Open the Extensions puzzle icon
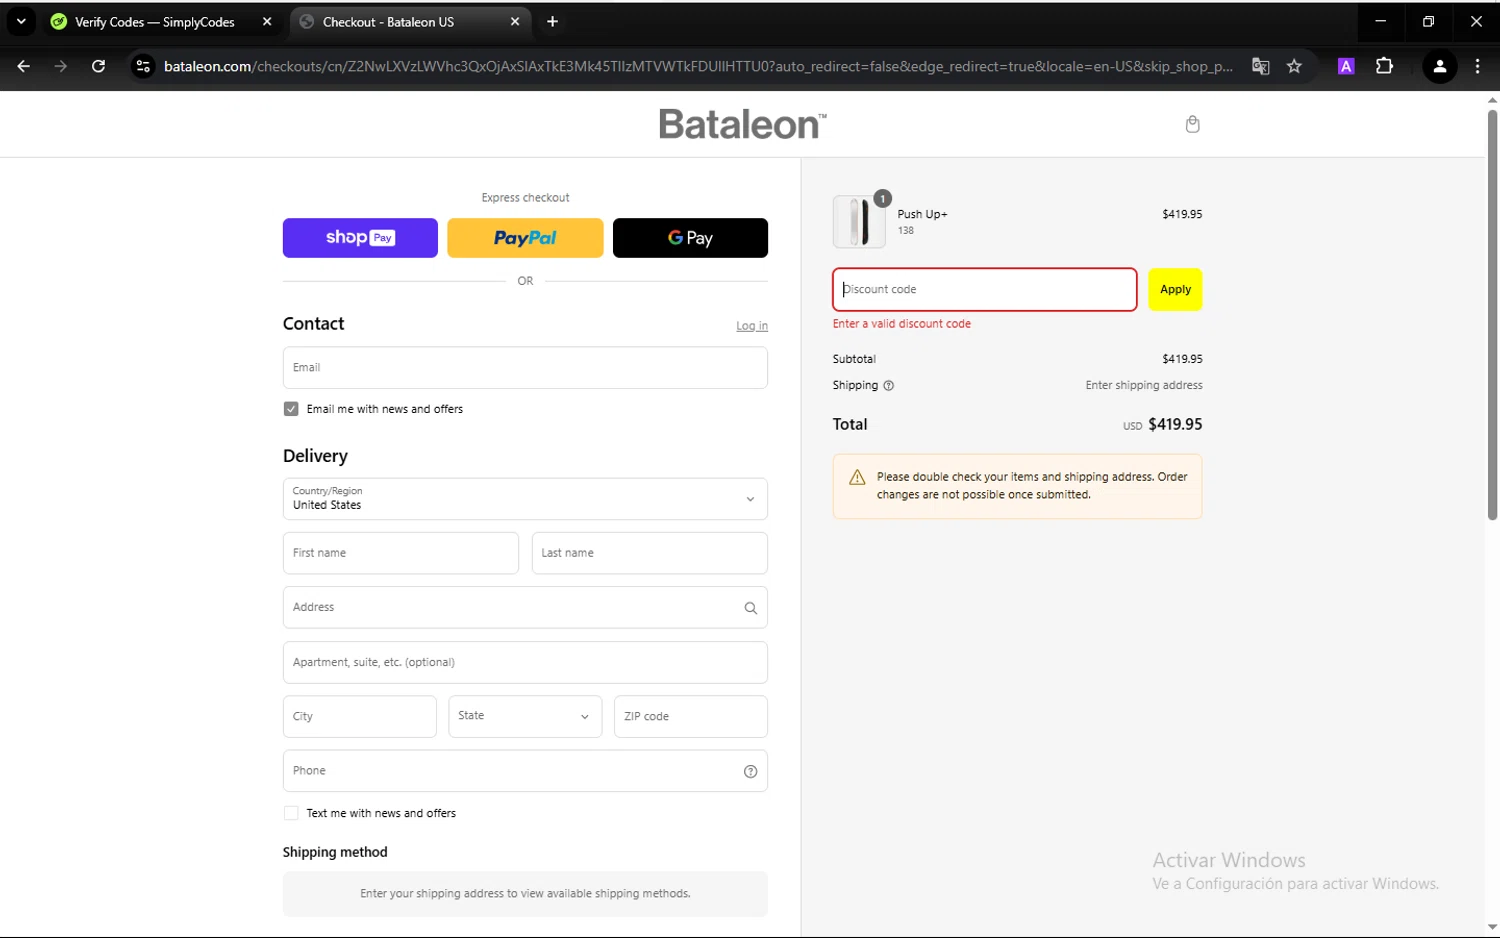The image size is (1500, 938). (x=1384, y=66)
